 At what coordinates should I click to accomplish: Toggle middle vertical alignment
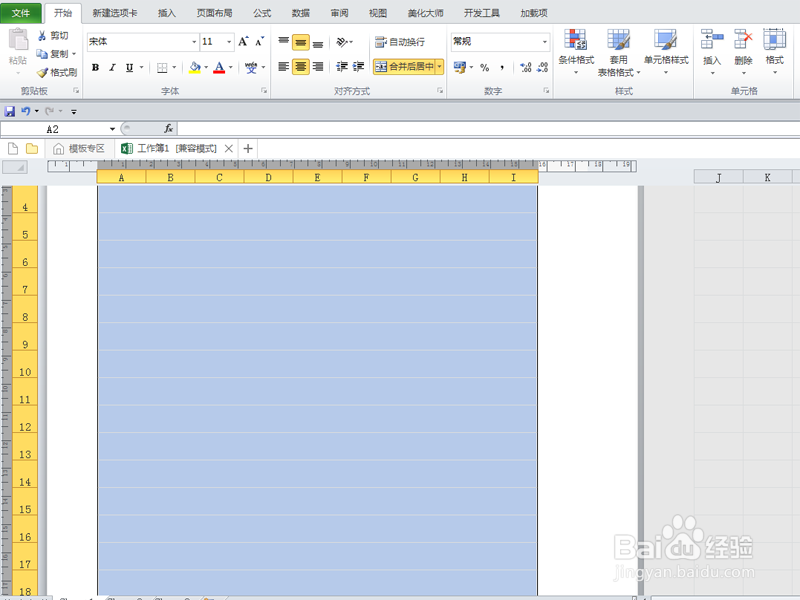[x=301, y=42]
